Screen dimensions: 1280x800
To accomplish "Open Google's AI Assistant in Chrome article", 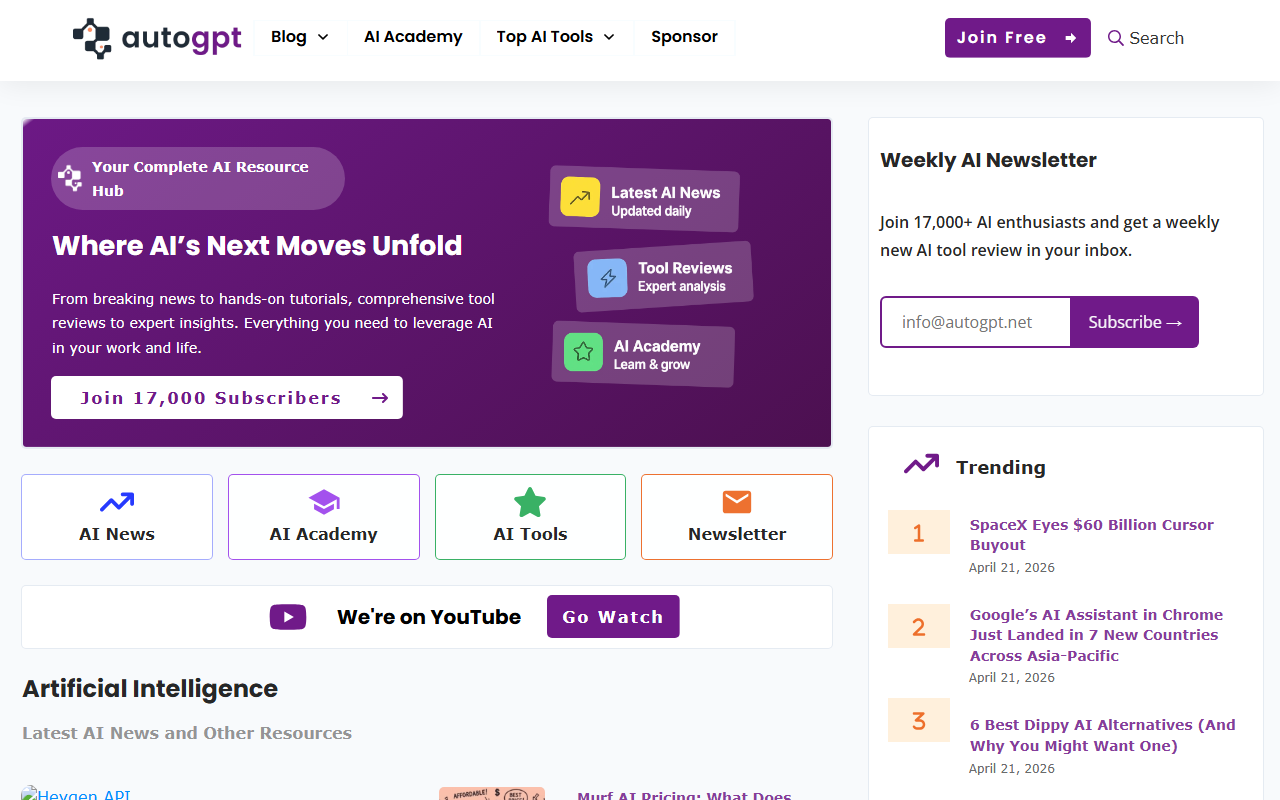I will pos(1096,635).
